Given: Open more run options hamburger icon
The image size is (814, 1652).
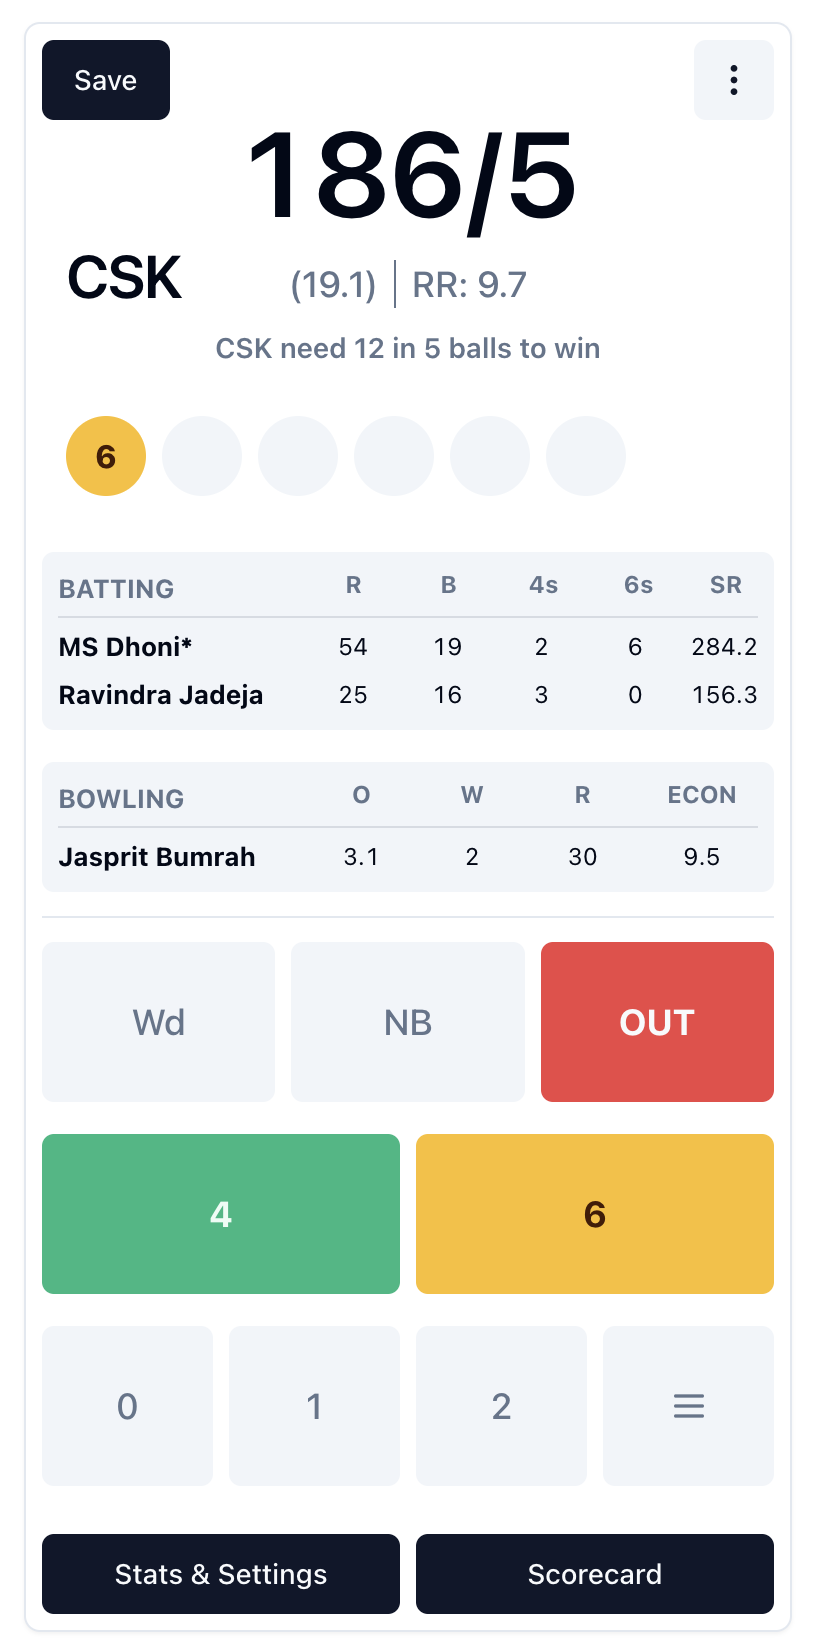Looking at the screenshot, I should 688,1406.
